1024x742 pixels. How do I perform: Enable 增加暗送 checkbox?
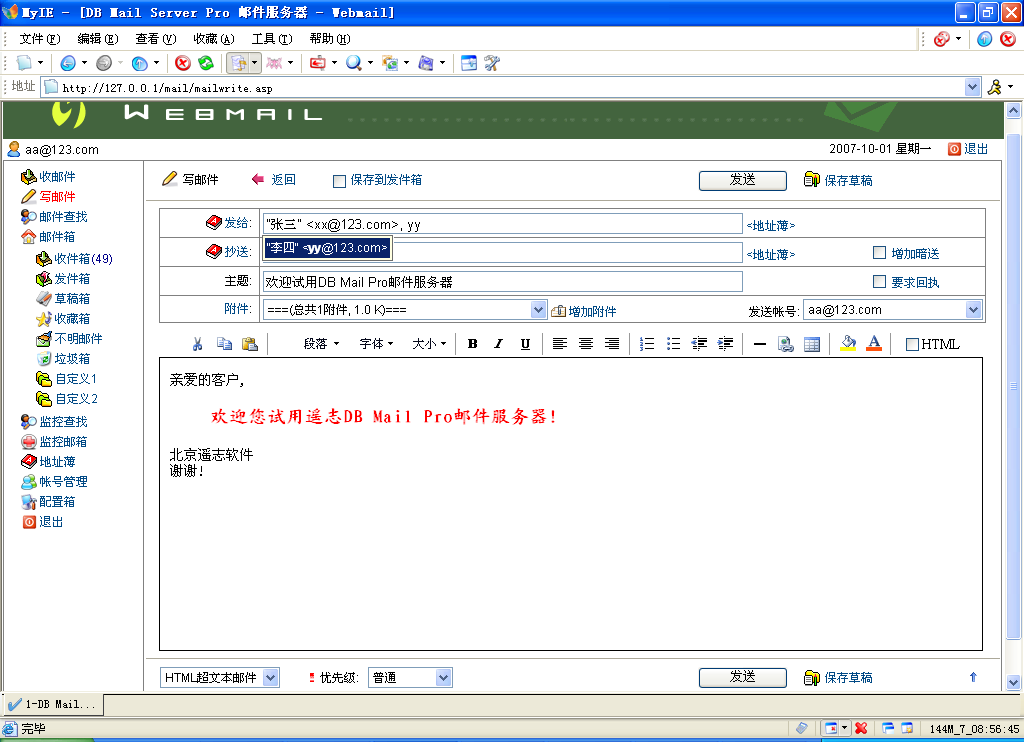pos(880,253)
